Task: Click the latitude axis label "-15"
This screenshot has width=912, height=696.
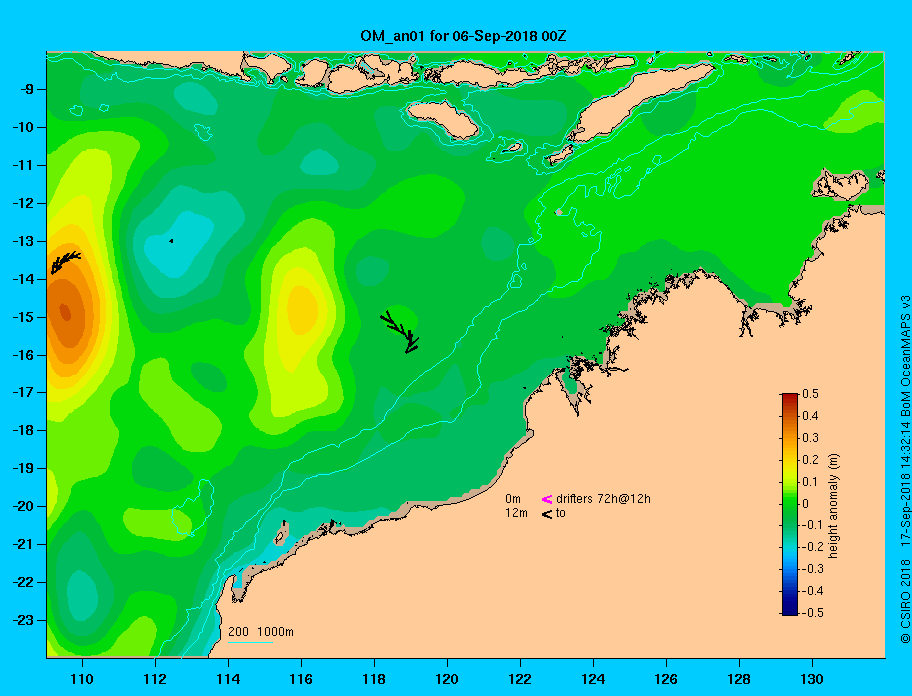Action: click(x=23, y=317)
